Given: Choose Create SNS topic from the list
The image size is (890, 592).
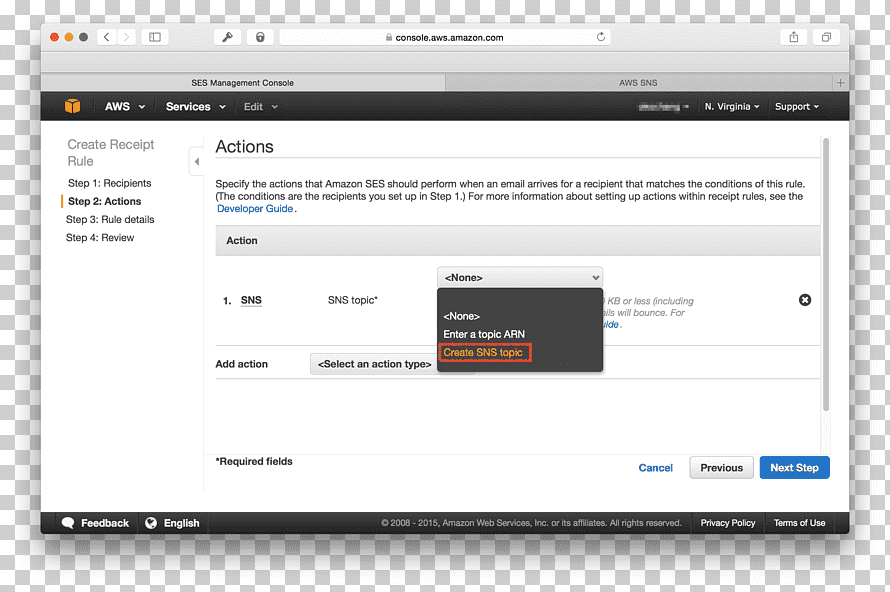Looking at the screenshot, I should pos(484,352).
